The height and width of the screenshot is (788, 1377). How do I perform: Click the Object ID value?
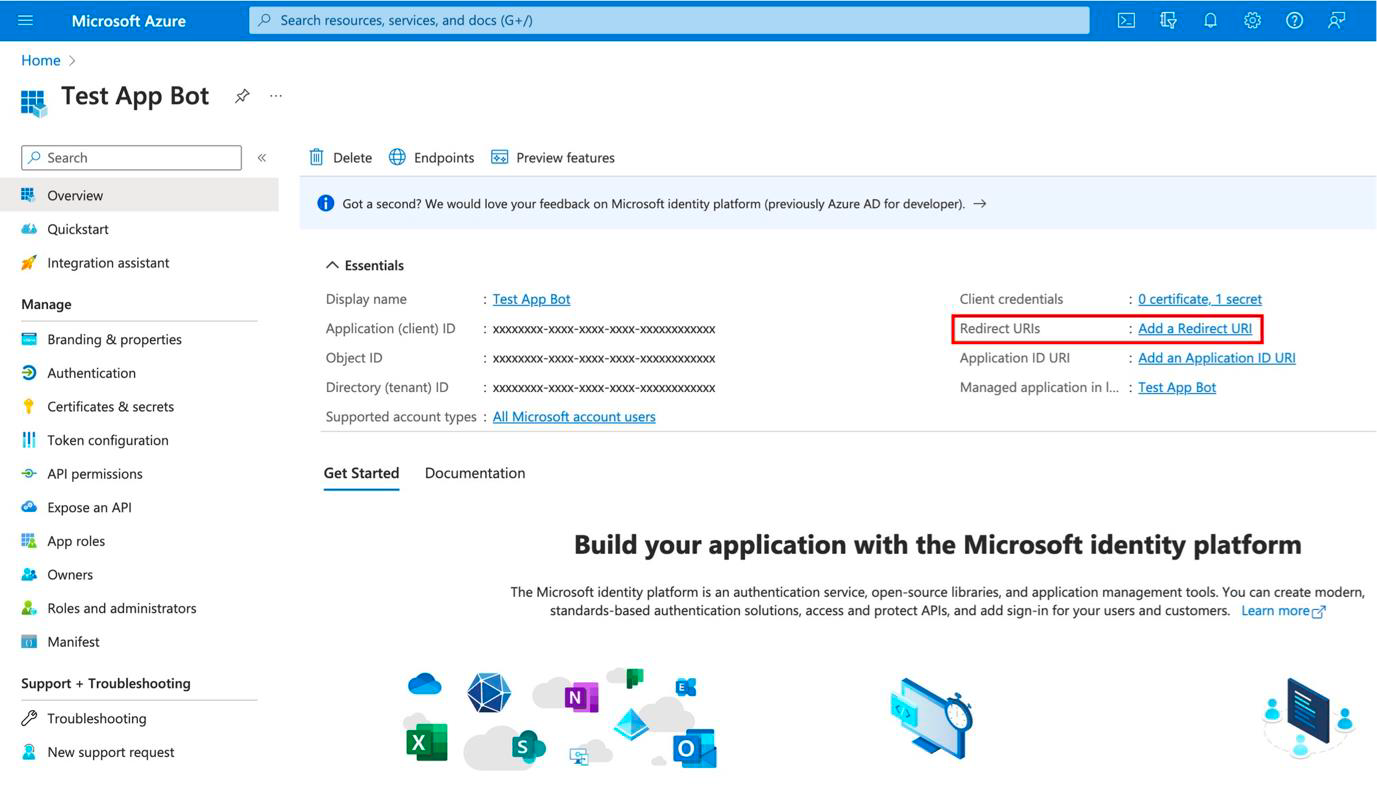point(604,358)
